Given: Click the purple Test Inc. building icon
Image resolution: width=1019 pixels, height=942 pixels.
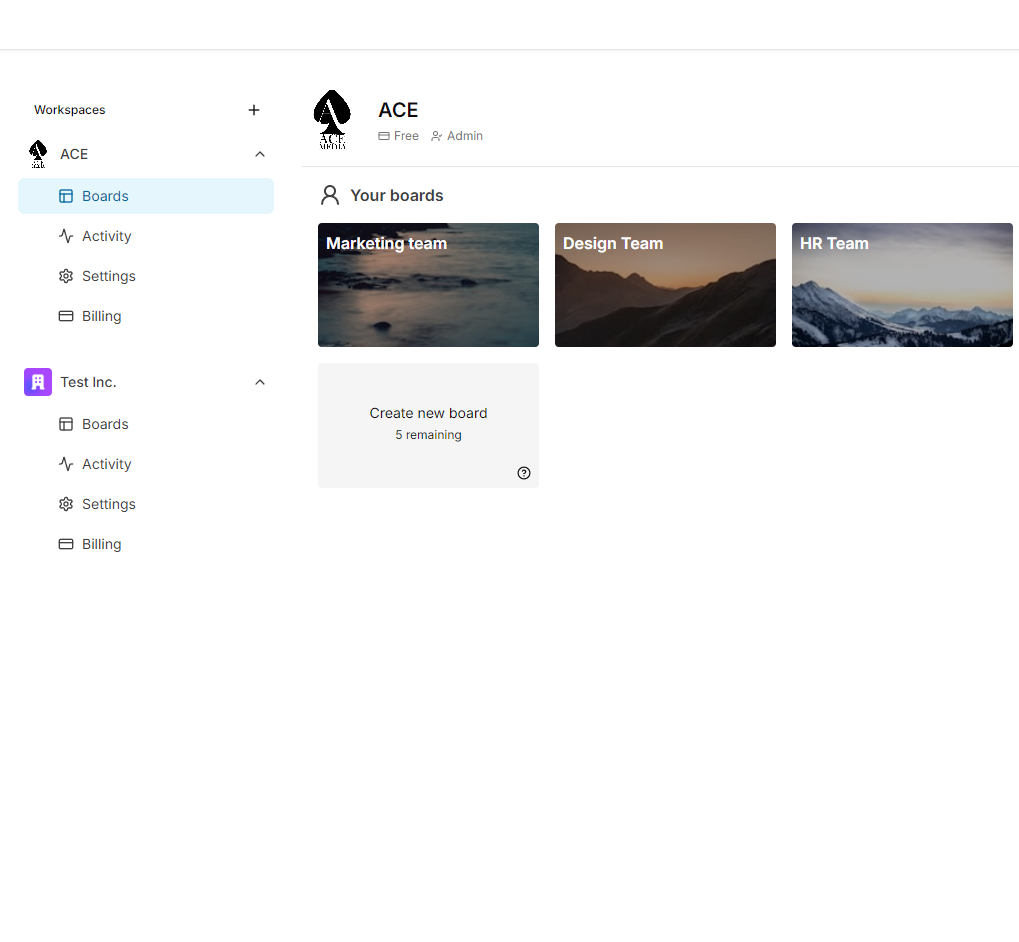Looking at the screenshot, I should tap(38, 382).
